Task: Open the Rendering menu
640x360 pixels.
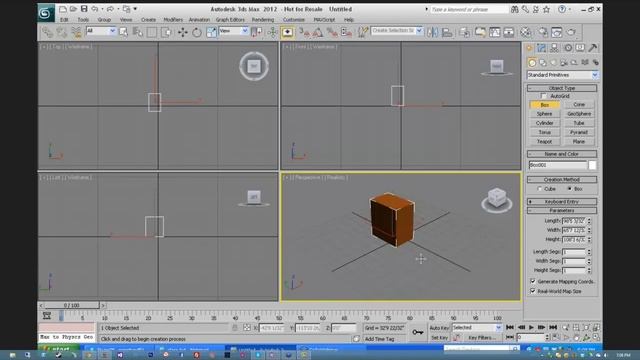Action: [x=263, y=20]
